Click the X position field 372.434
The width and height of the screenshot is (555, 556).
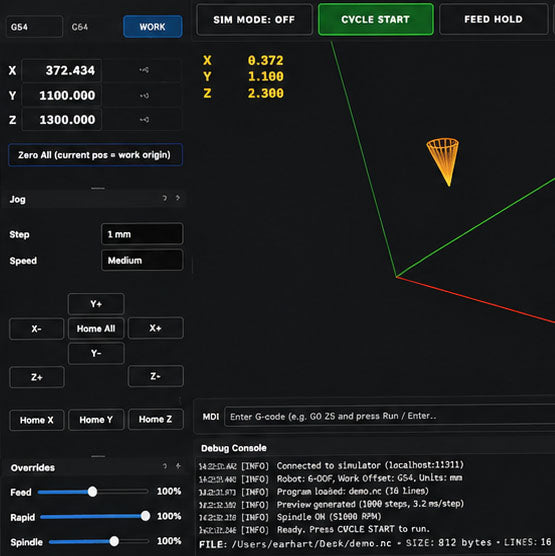tap(62, 71)
